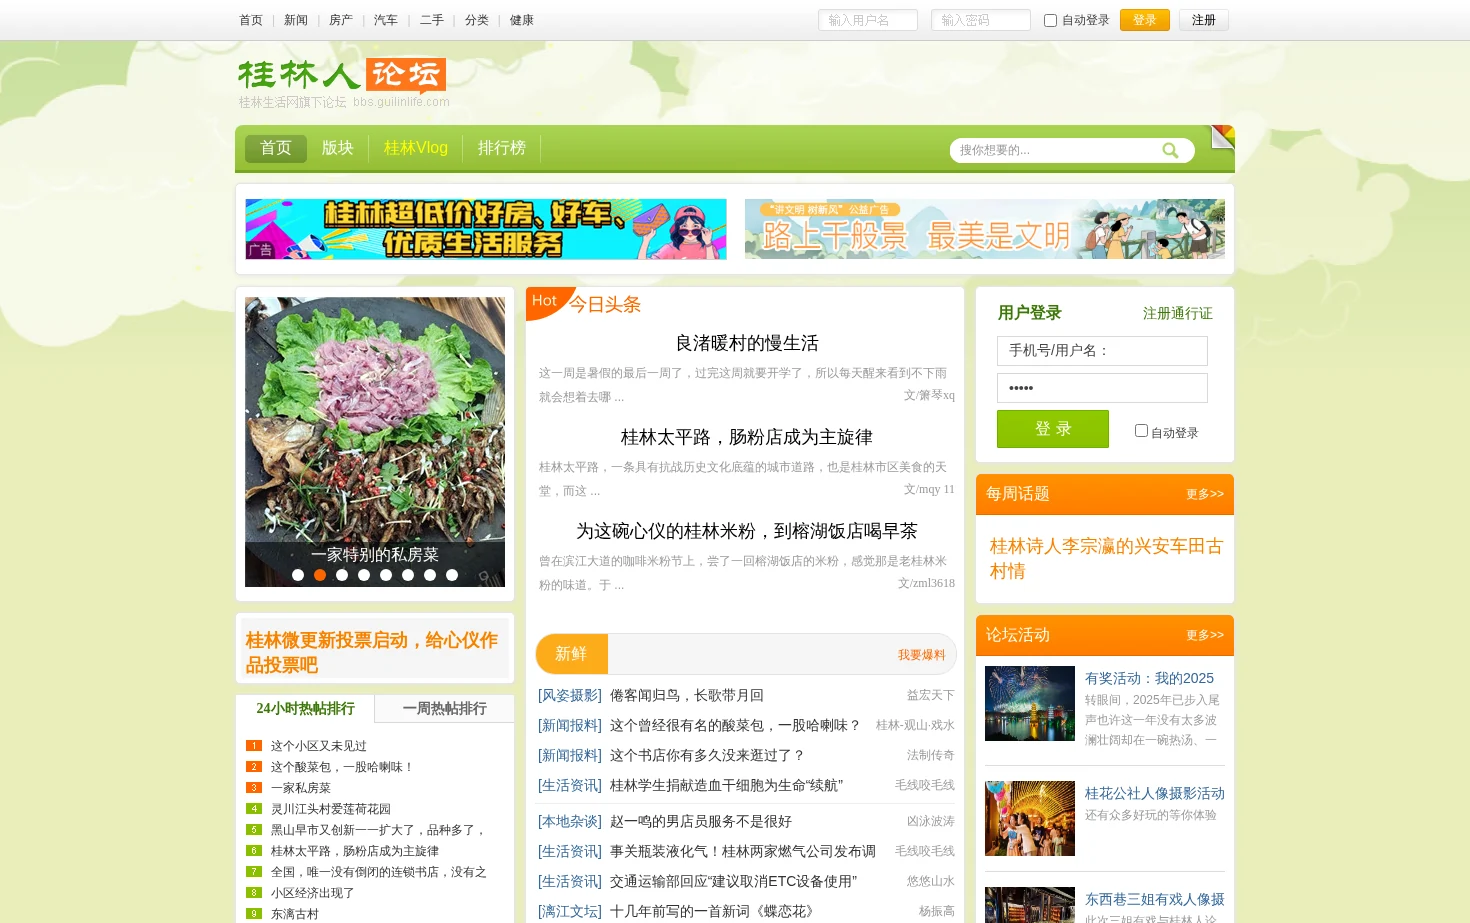Image resolution: width=1470 pixels, height=923 pixels.
Task: Open post 倦客闻归鸟，长歌带月回
Action: tap(687, 695)
